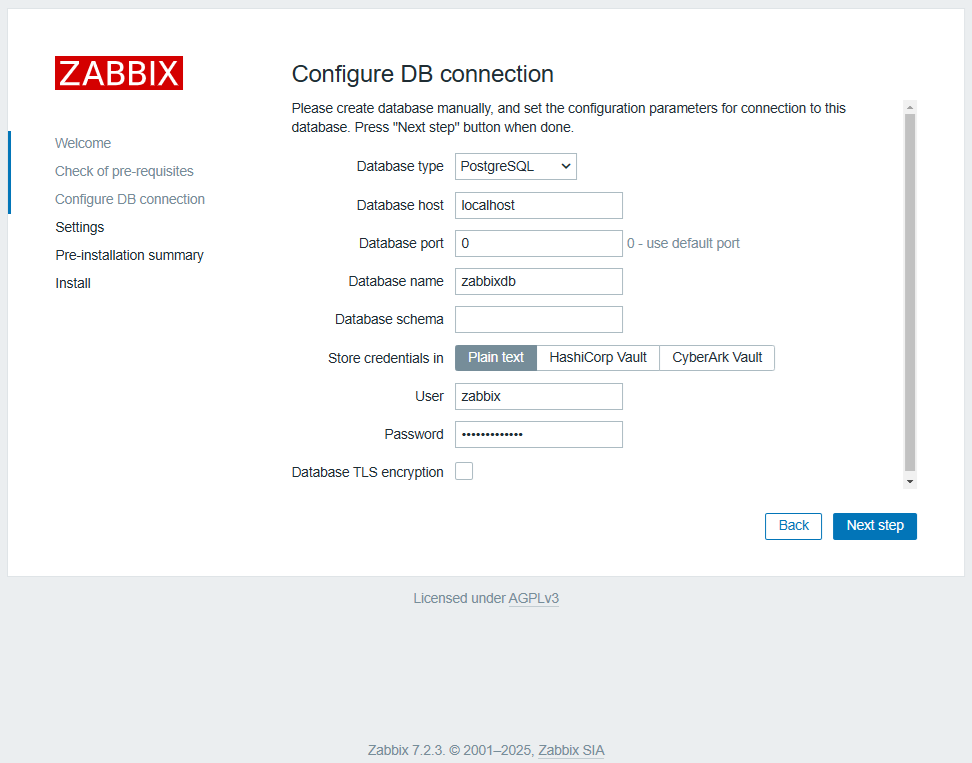The height and width of the screenshot is (763, 972).
Task: Click into the Database port field
Action: [539, 243]
